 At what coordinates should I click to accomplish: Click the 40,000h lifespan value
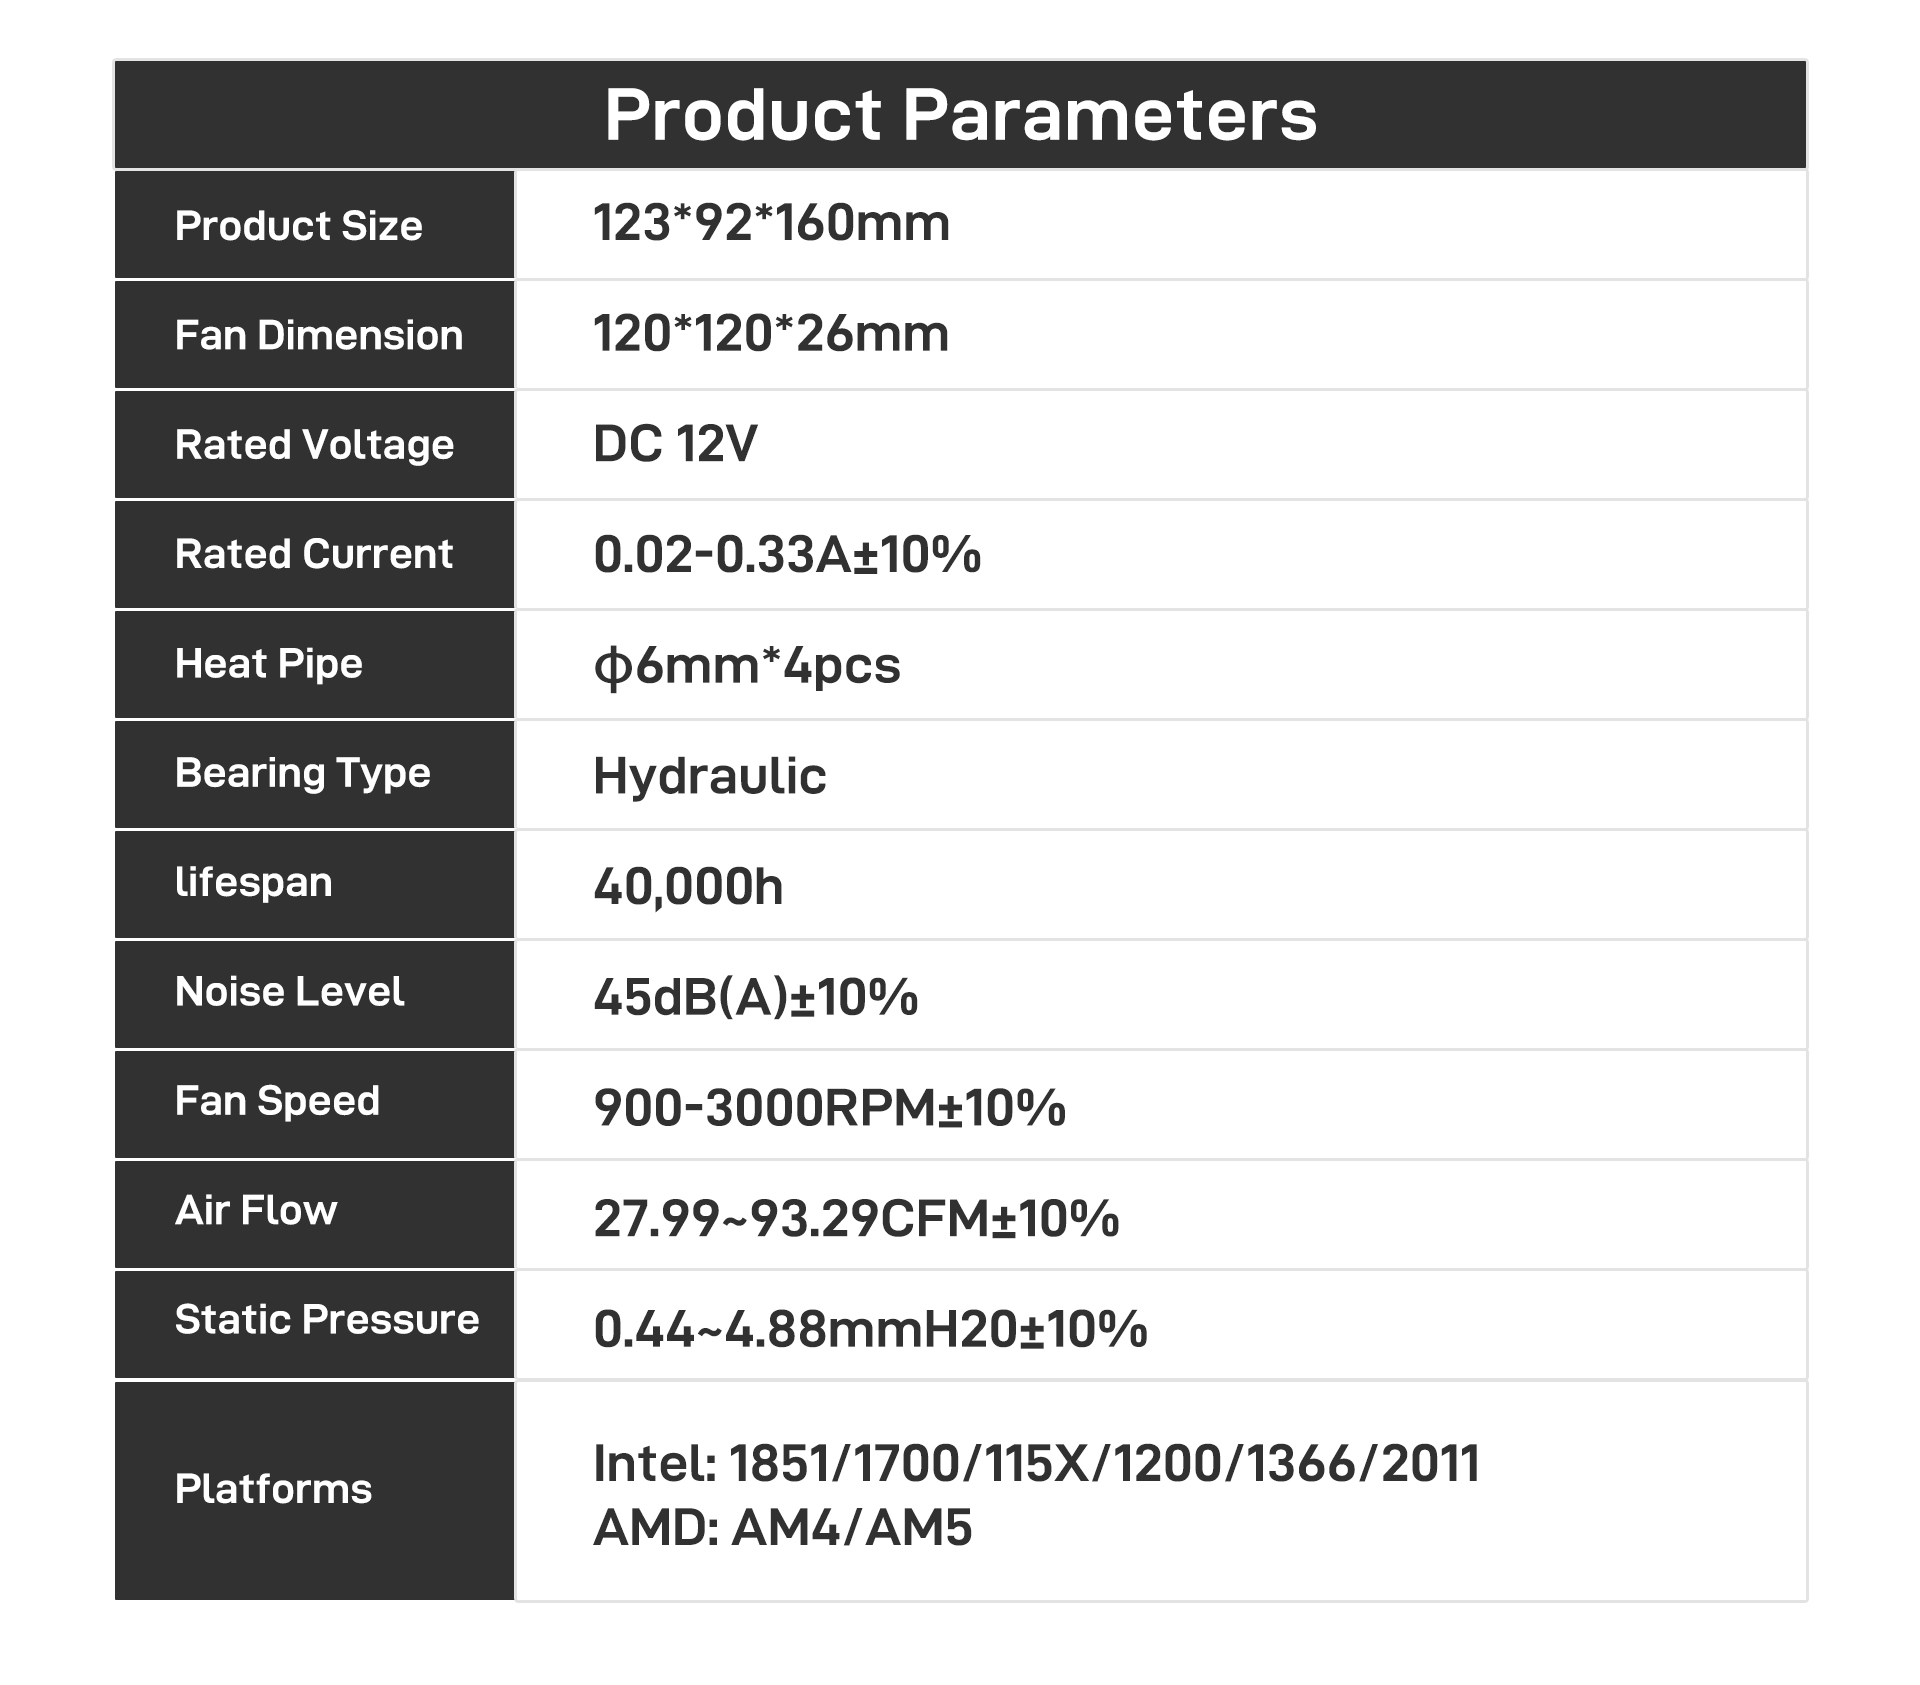pyautogui.click(x=688, y=887)
